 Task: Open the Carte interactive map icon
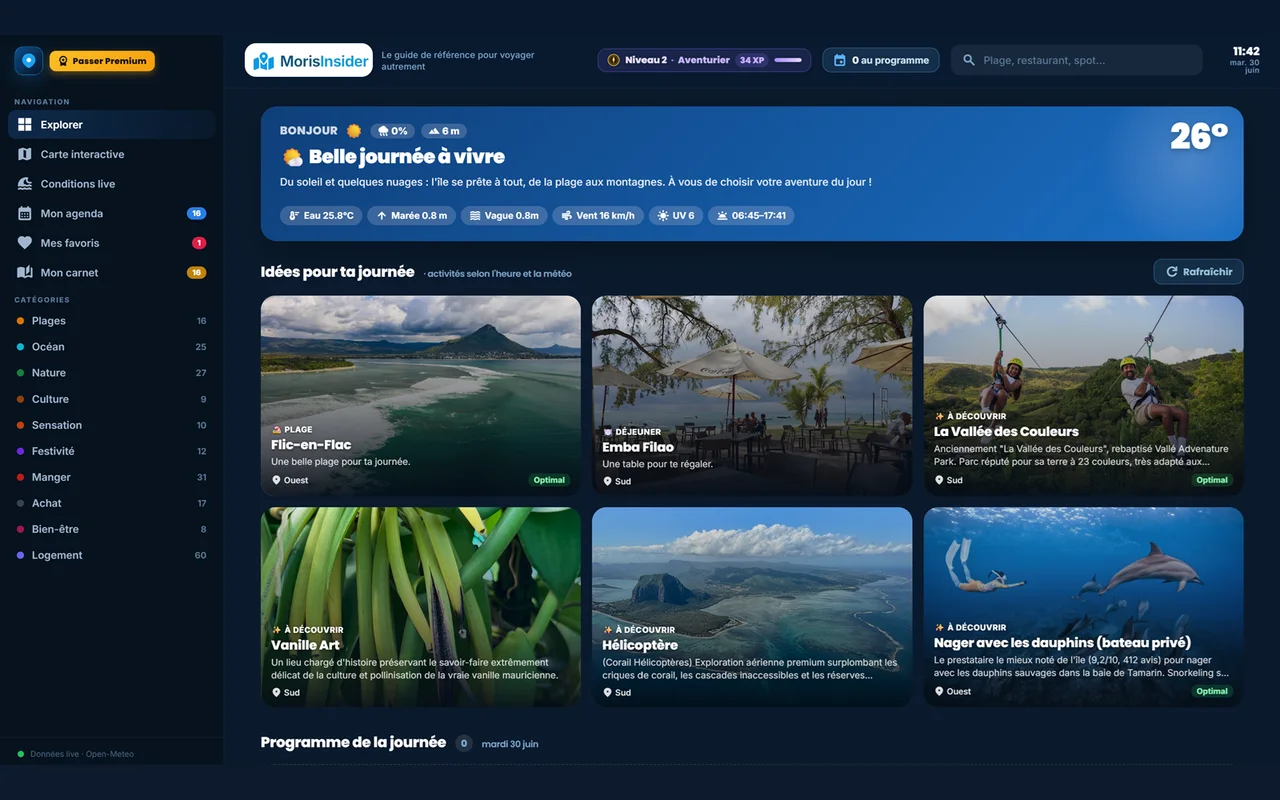click(x=25, y=154)
